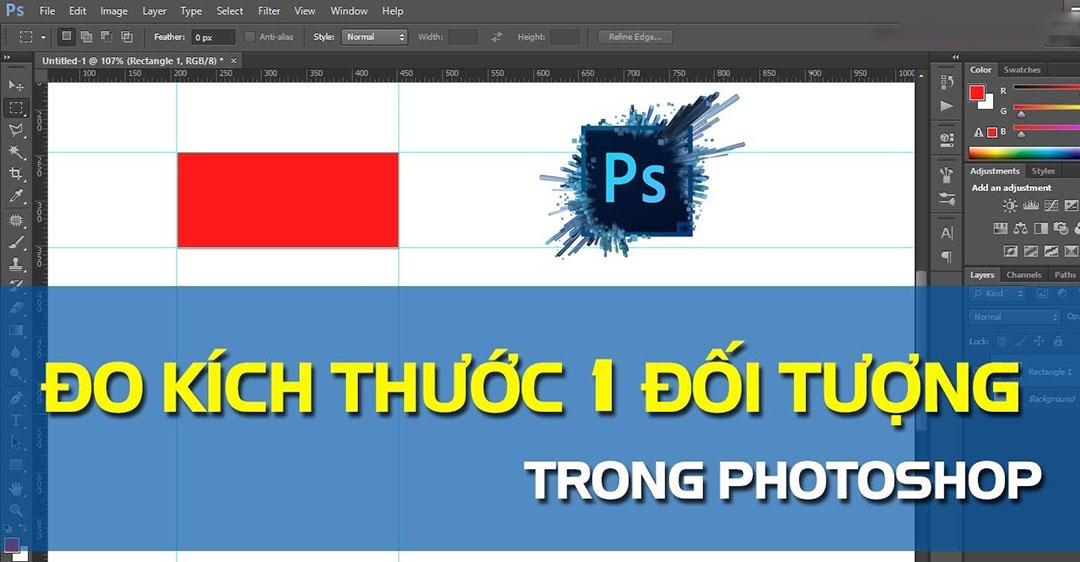The height and width of the screenshot is (562, 1080).
Task: Select the Eyedropper tool
Action: (16, 196)
